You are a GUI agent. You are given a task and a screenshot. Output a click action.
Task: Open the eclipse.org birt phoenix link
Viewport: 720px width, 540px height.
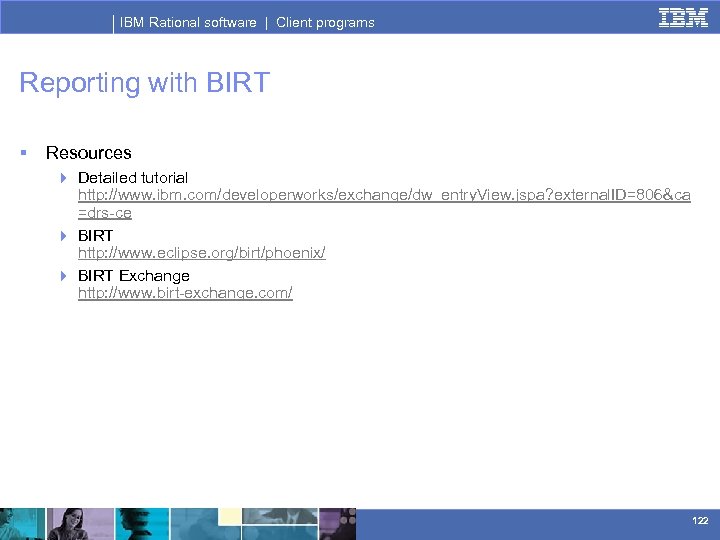(x=202, y=253)
